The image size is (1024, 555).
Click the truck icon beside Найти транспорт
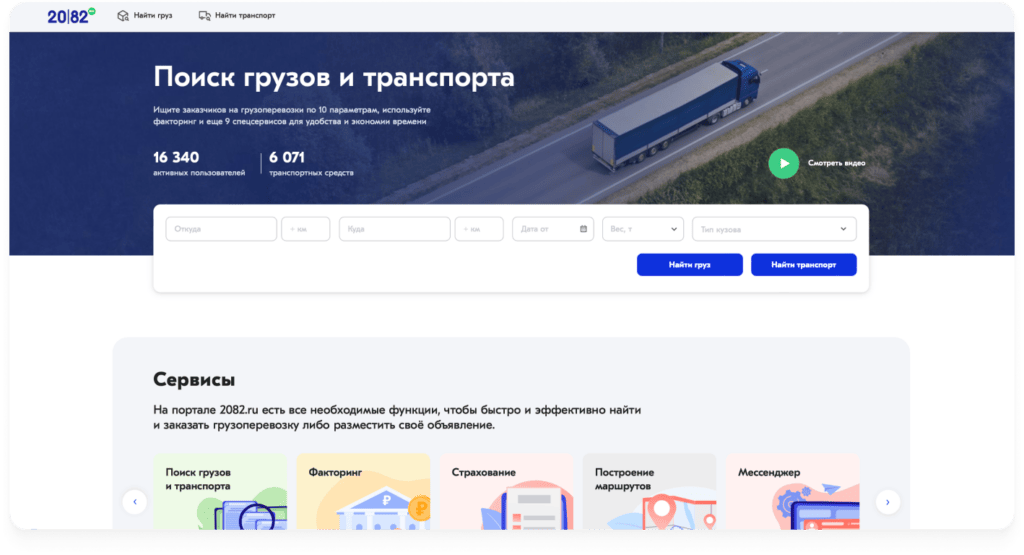pos(204,16)
